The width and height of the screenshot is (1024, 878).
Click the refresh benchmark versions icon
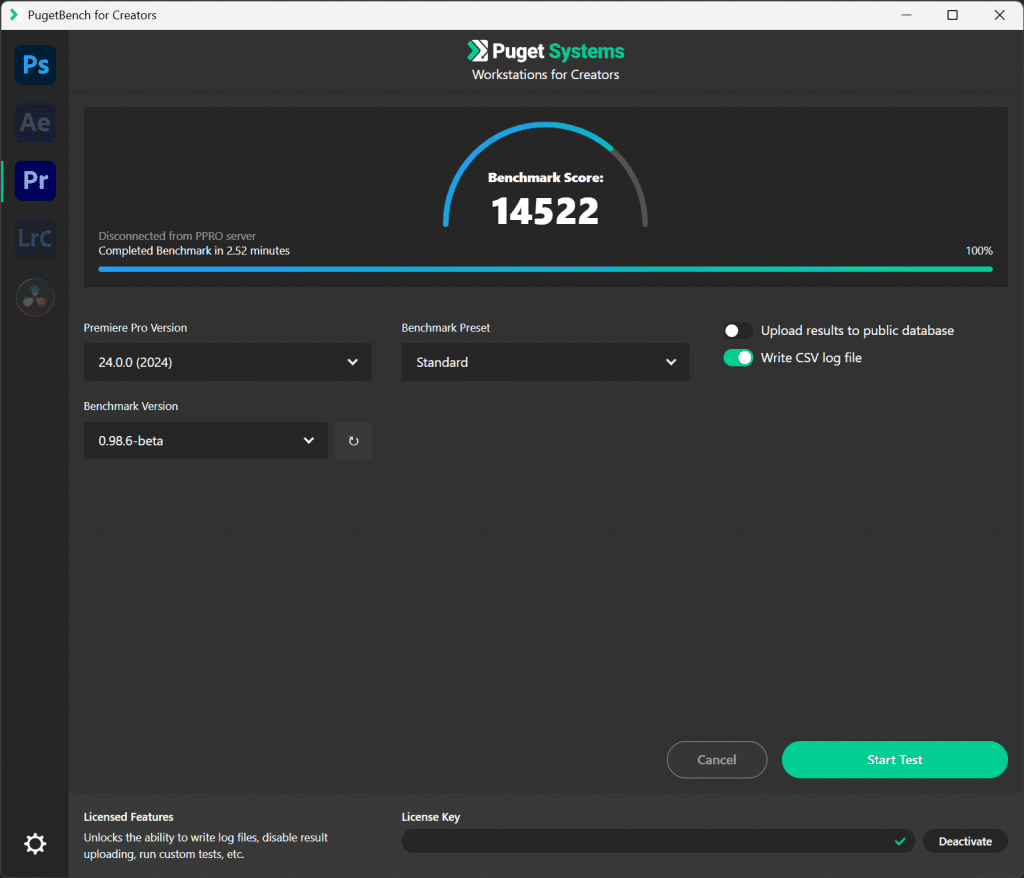pos(353,441)
